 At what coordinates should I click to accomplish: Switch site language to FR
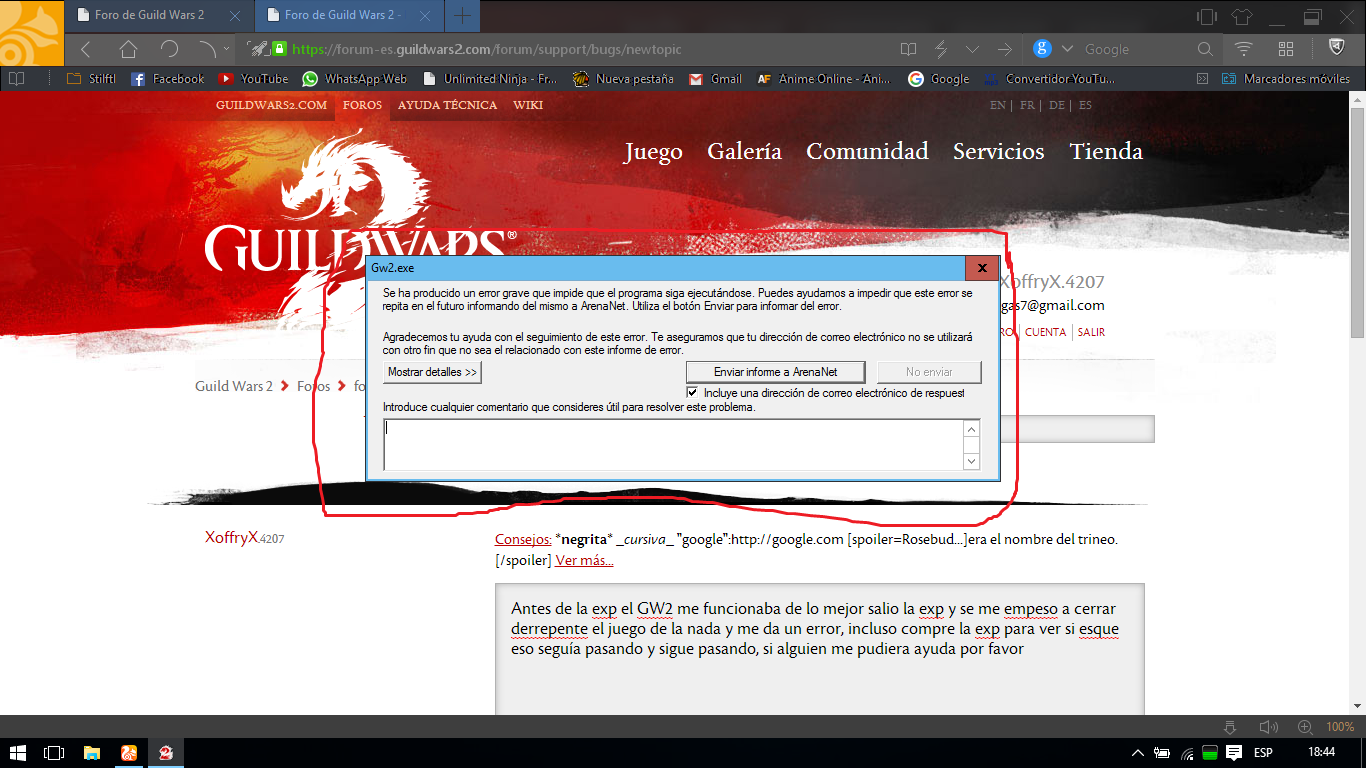(1027, 105)
